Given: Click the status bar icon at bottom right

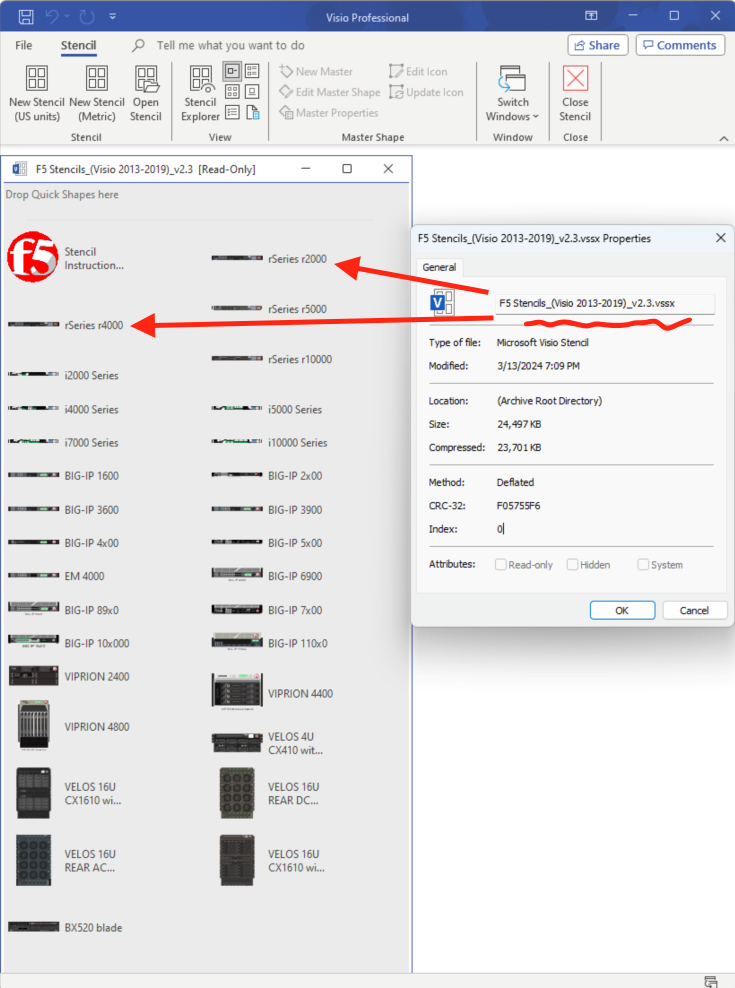Looking at the screenshot, I should tap(710, 981).
